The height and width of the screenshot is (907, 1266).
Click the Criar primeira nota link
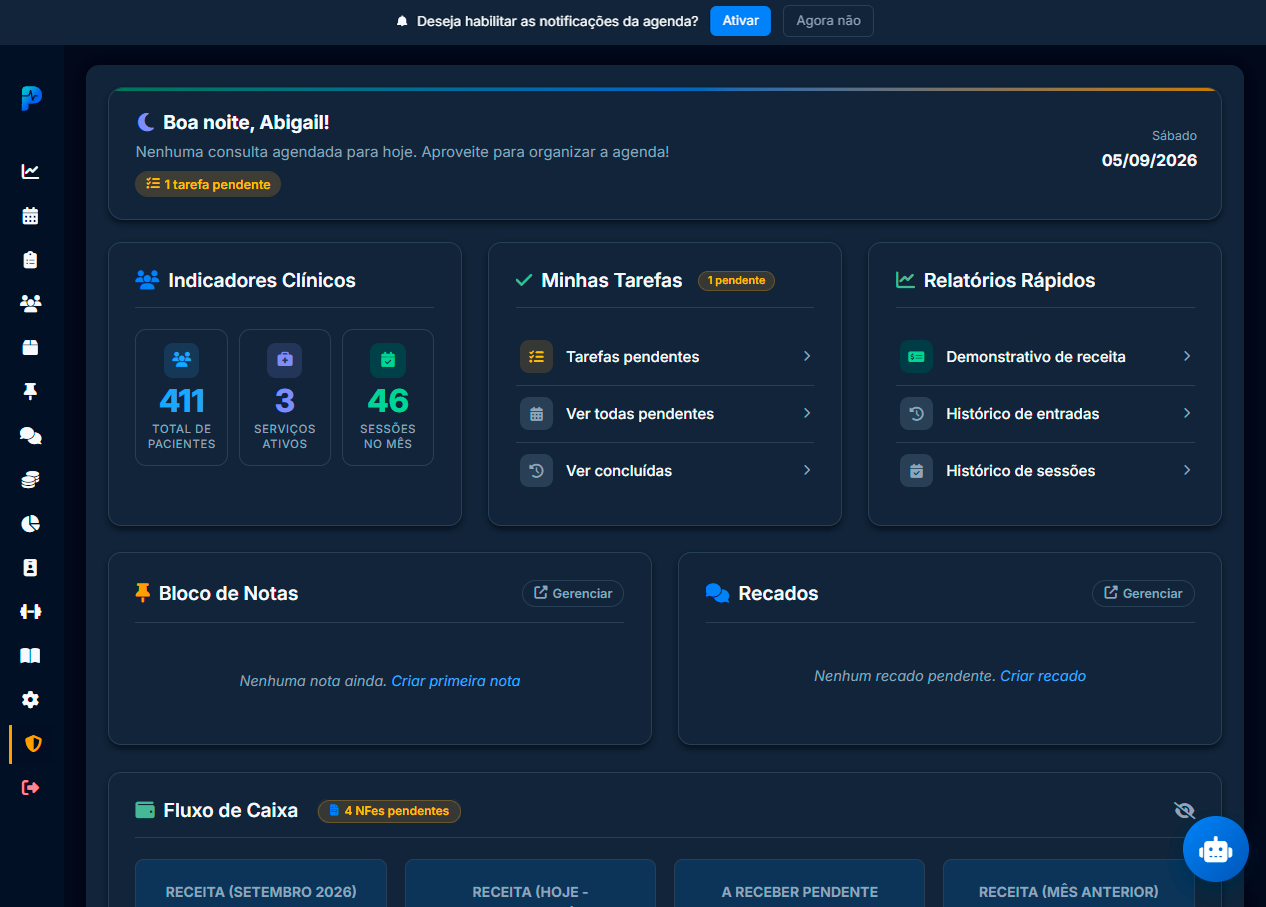coord(456,681)
